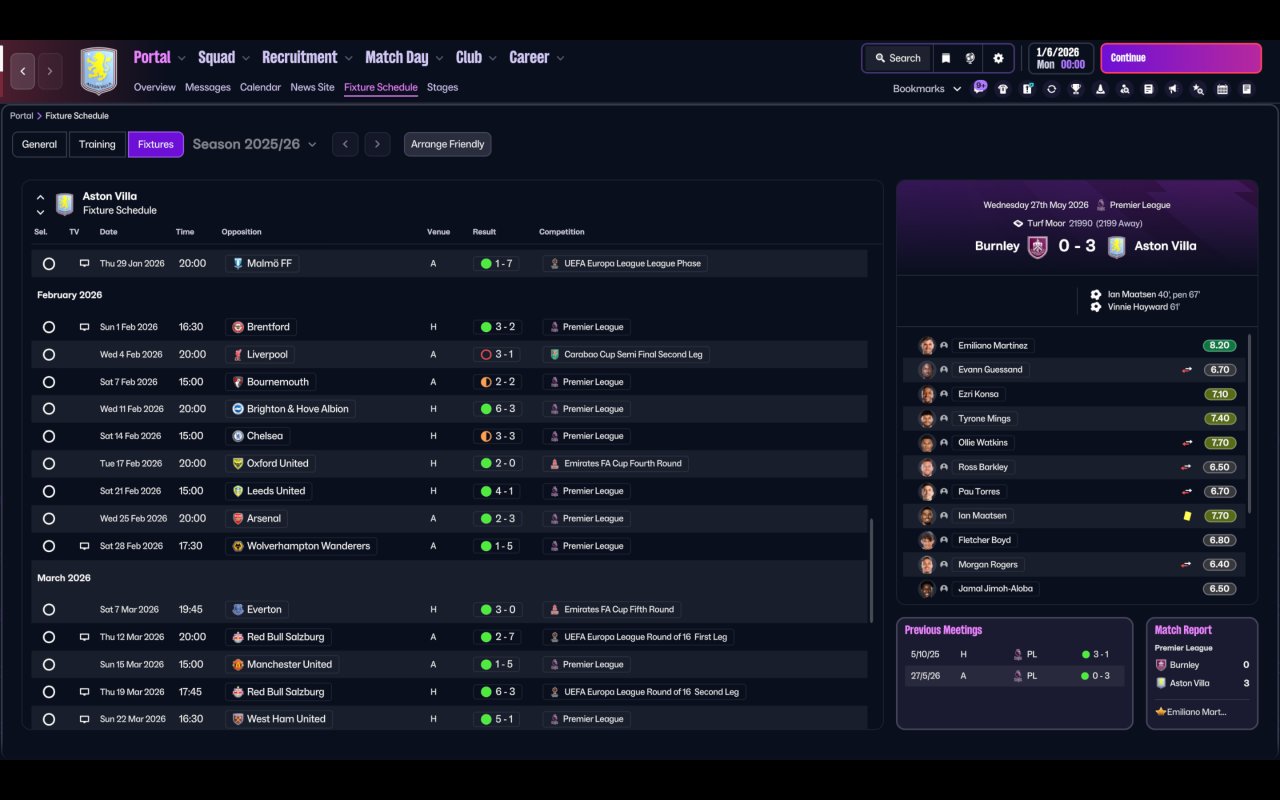Click the TV icon on the Wolverhampton Wanderers row
The image size is (1280, 800).
(84, 546)
